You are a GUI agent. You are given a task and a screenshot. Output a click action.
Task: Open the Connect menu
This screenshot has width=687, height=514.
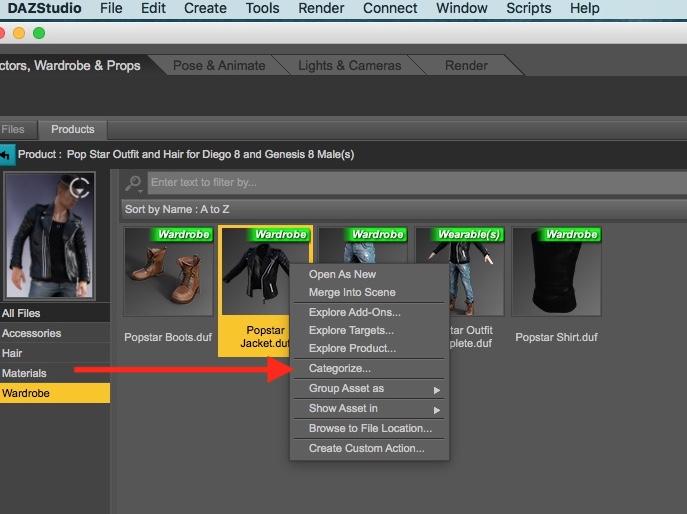point(390,8)
